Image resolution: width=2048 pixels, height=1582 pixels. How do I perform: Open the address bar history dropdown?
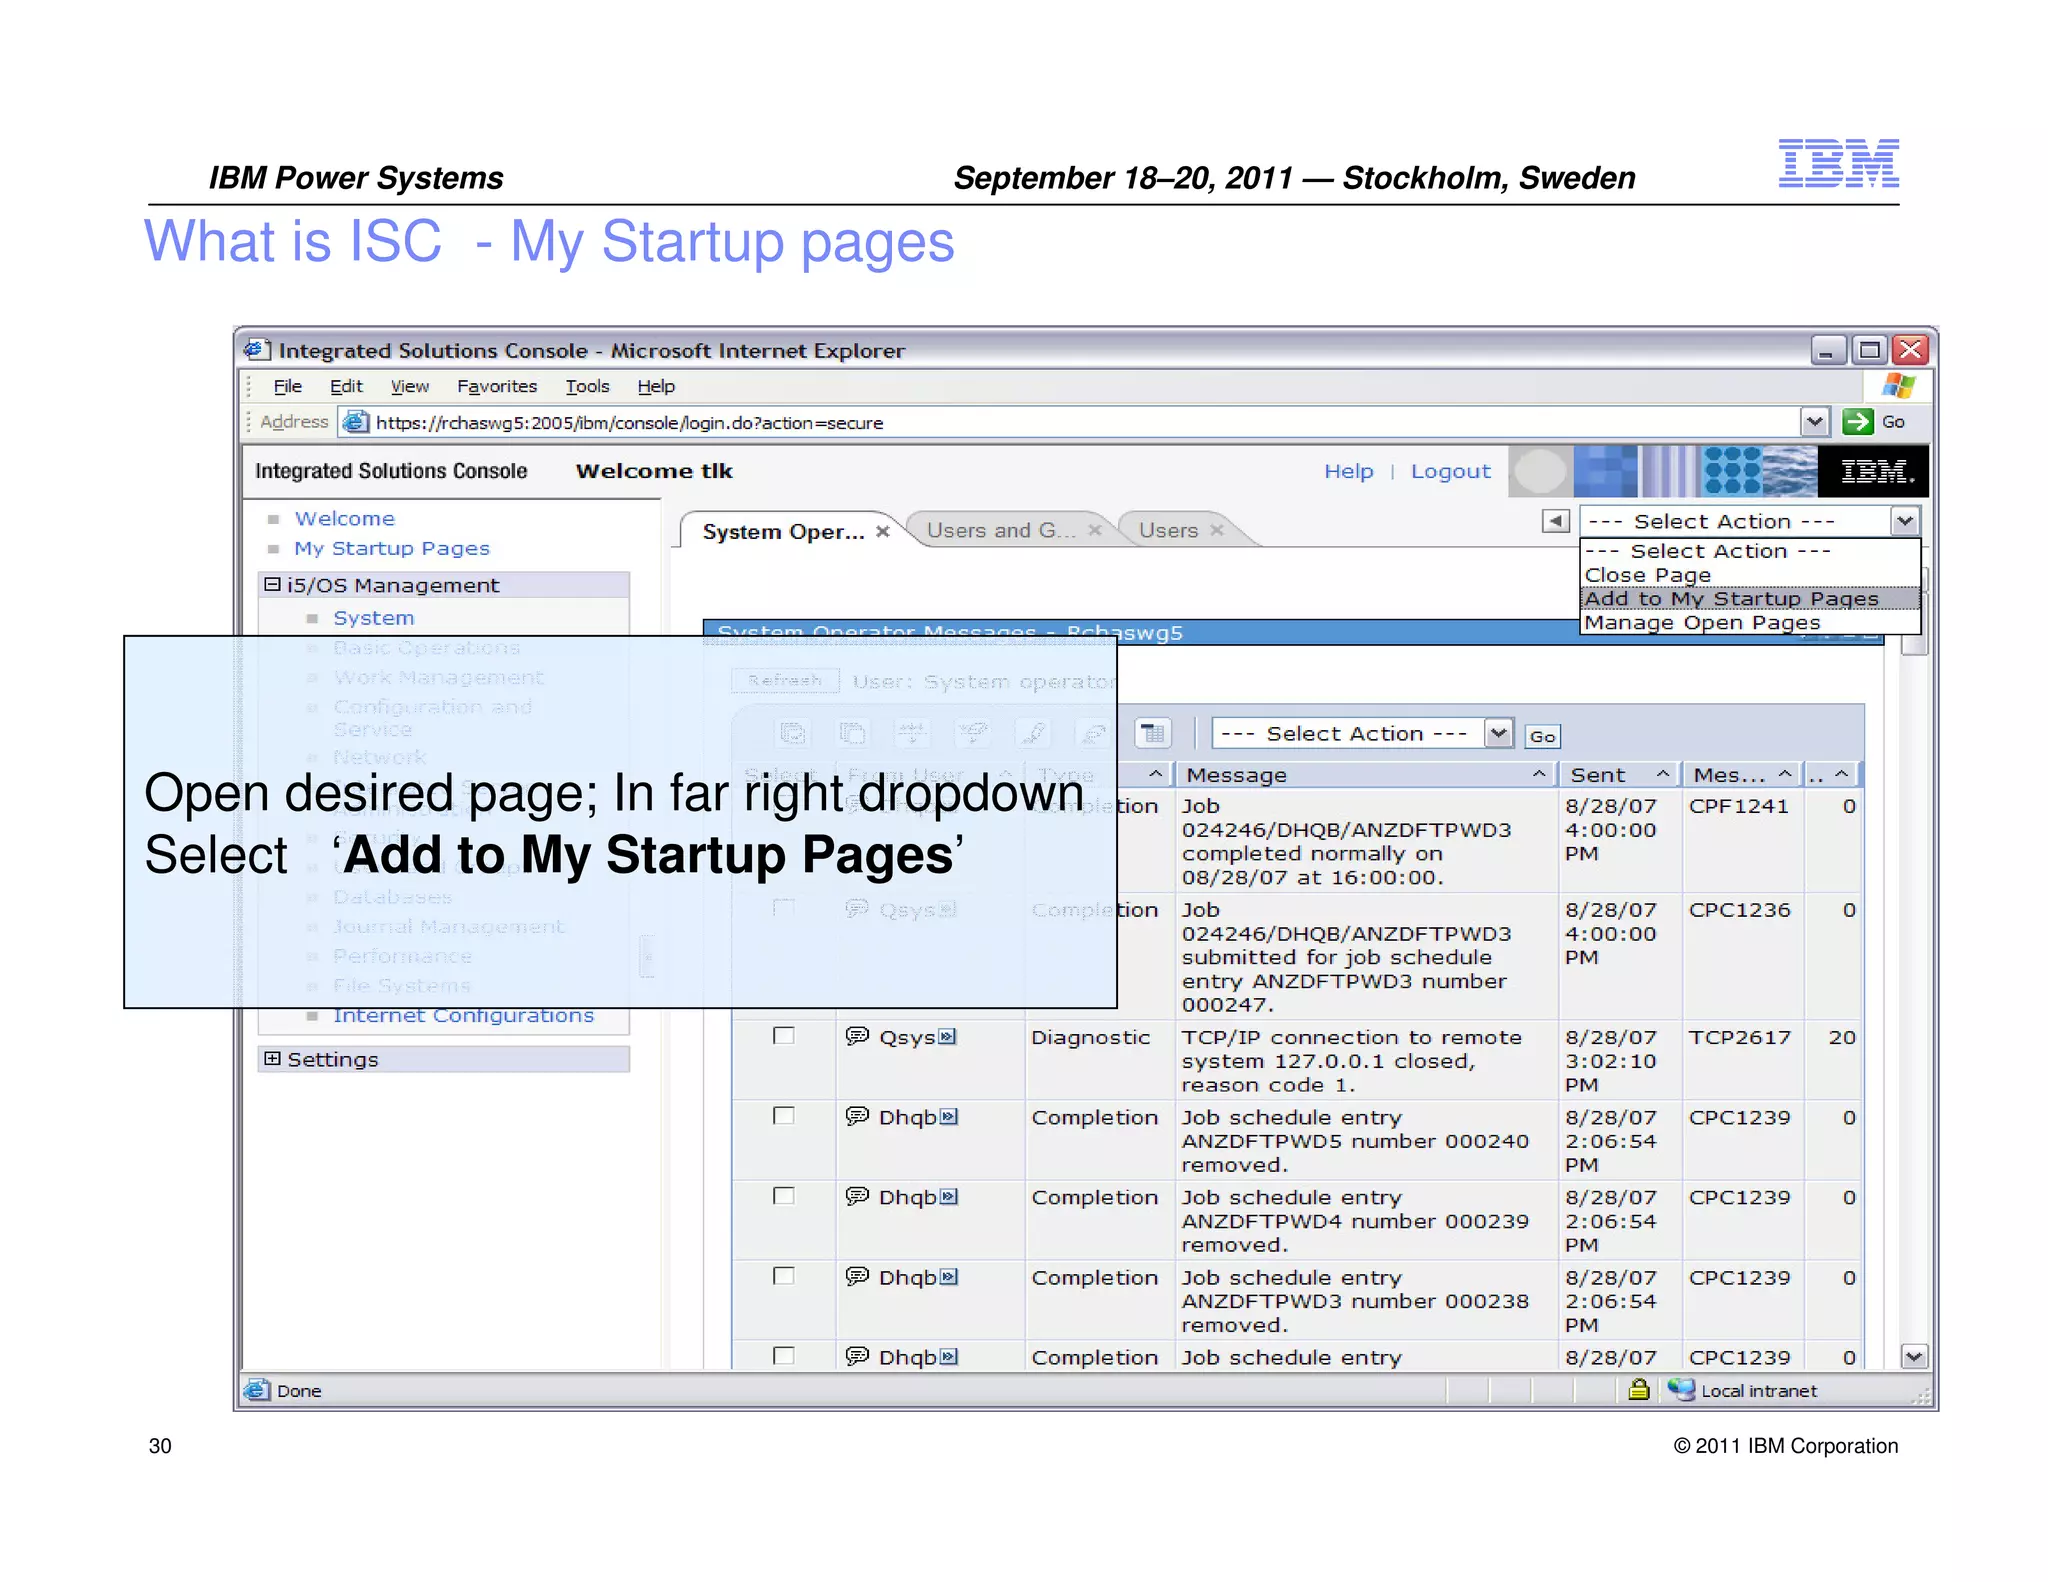tap(1814, 422)
